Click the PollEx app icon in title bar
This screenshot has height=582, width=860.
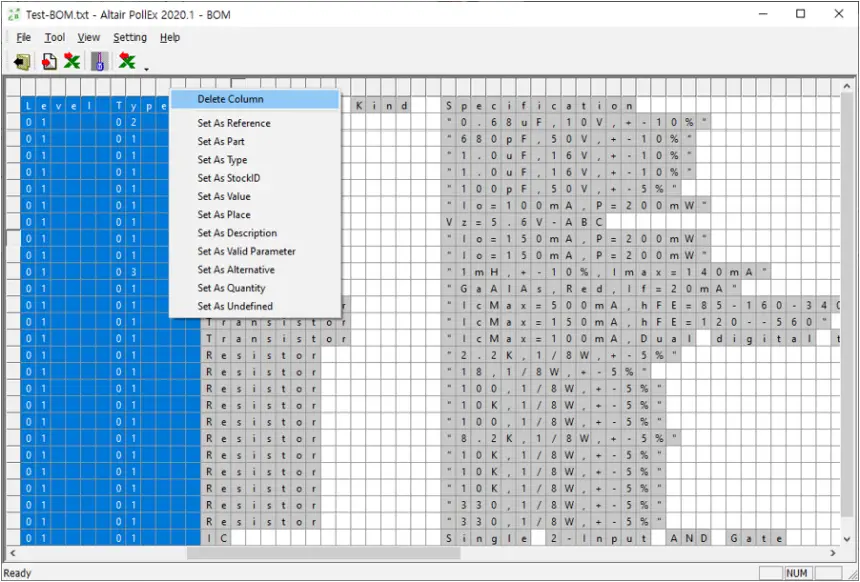point(14,14)
